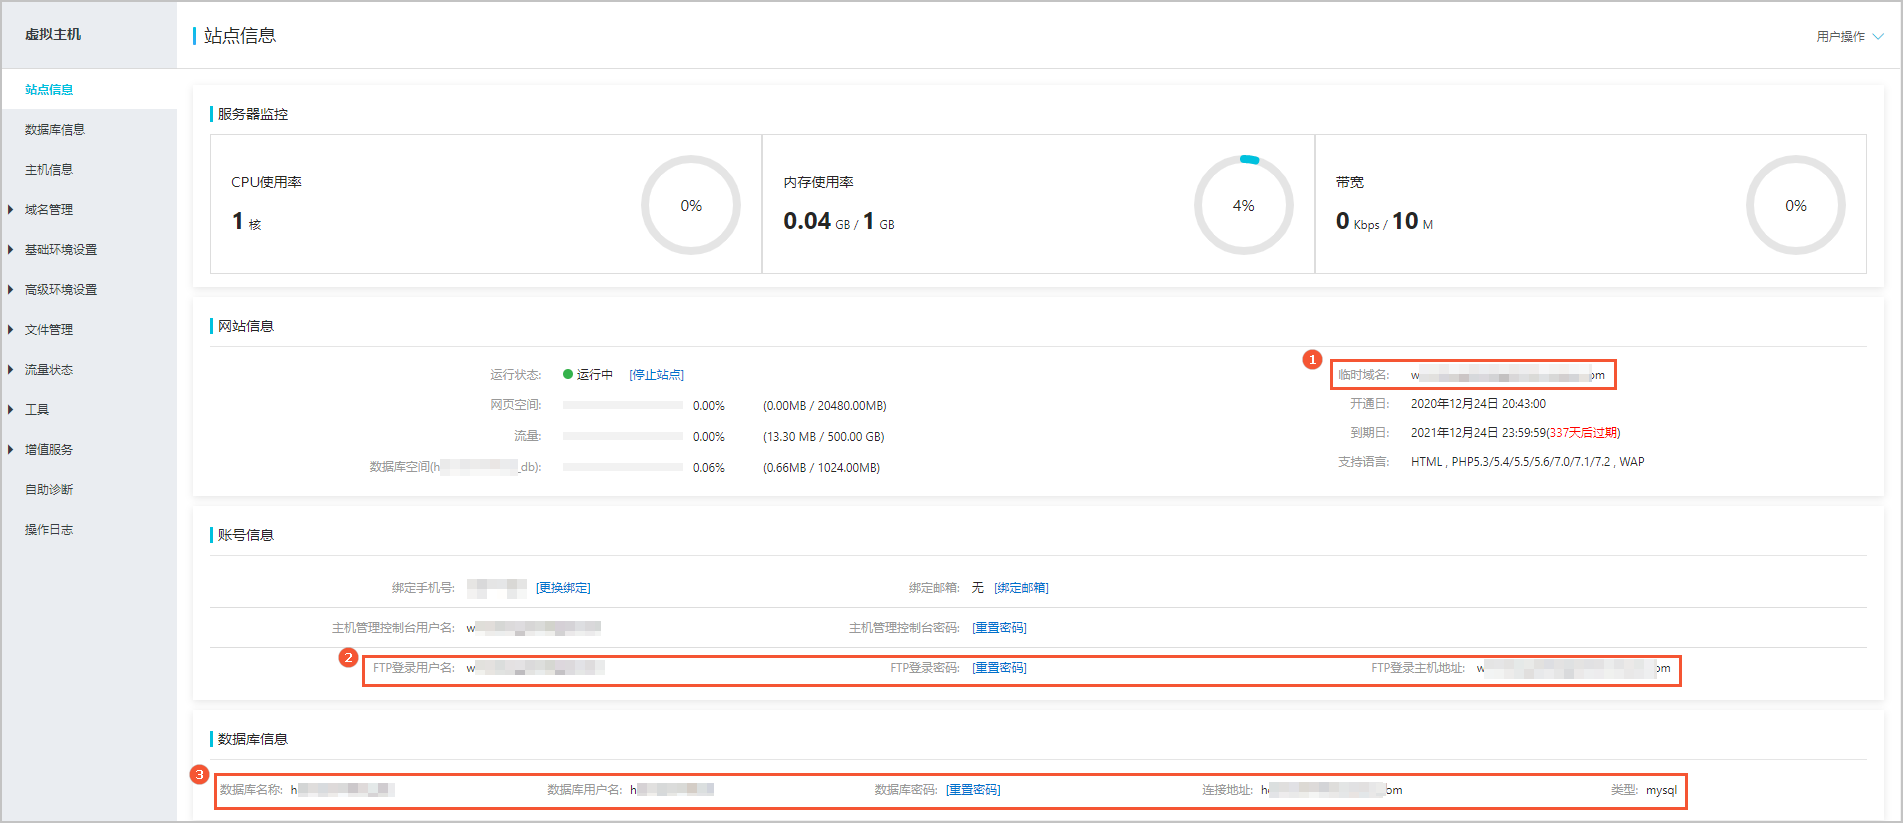Expand the 文件管理 sidebar section
The height and width of the screenshot is (823, 1903).
click(x=49, y=329)
